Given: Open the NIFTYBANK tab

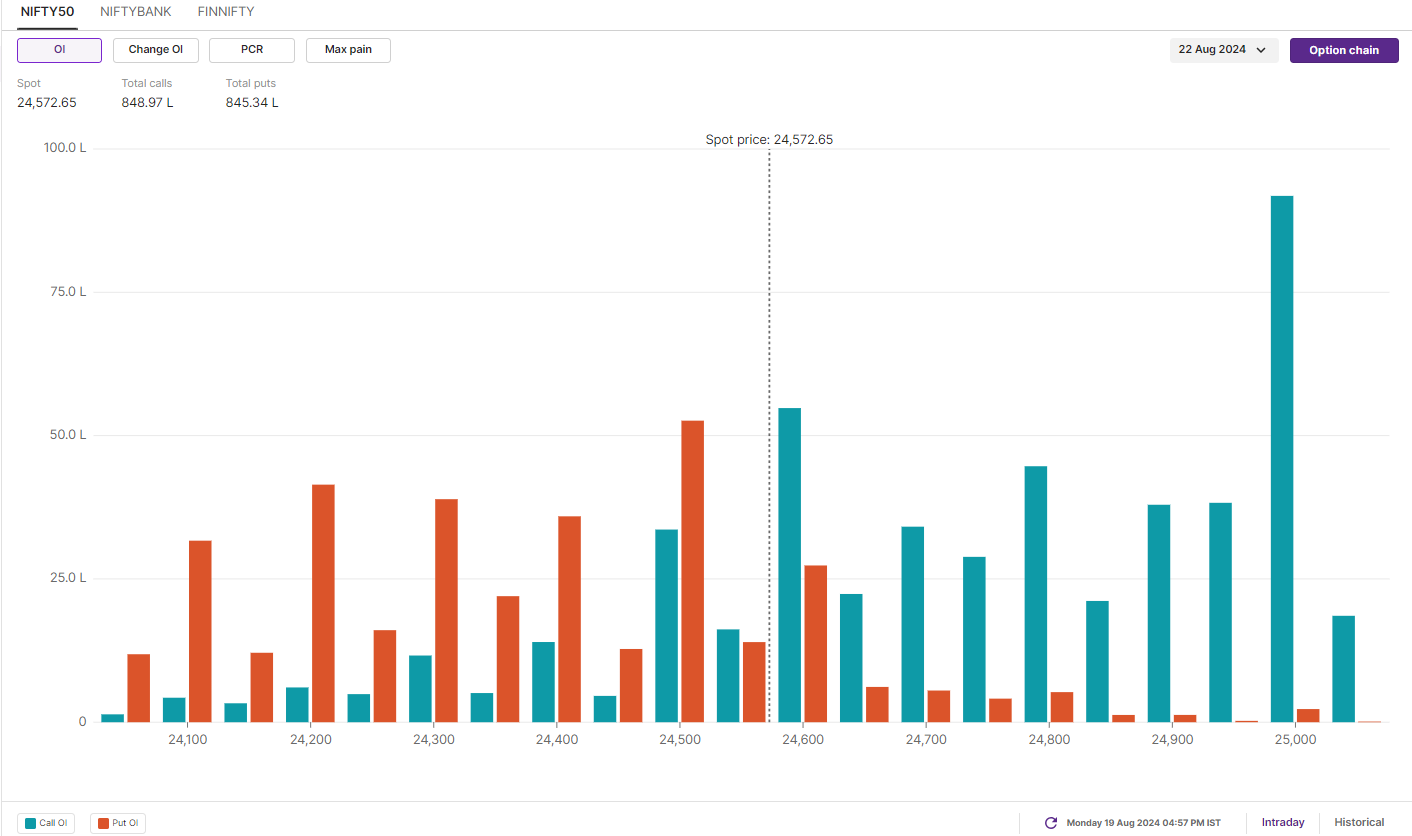Looking at the screenshot, I should [136, 12].
